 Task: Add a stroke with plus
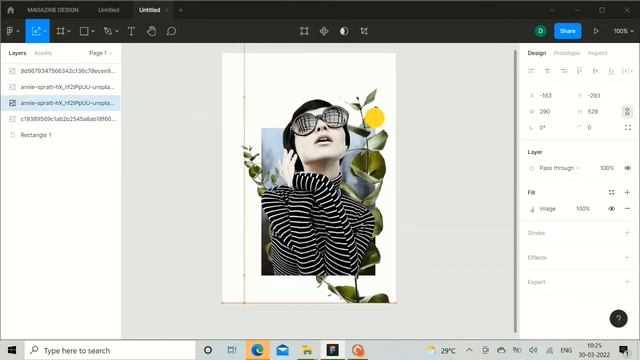click(627, 233)
